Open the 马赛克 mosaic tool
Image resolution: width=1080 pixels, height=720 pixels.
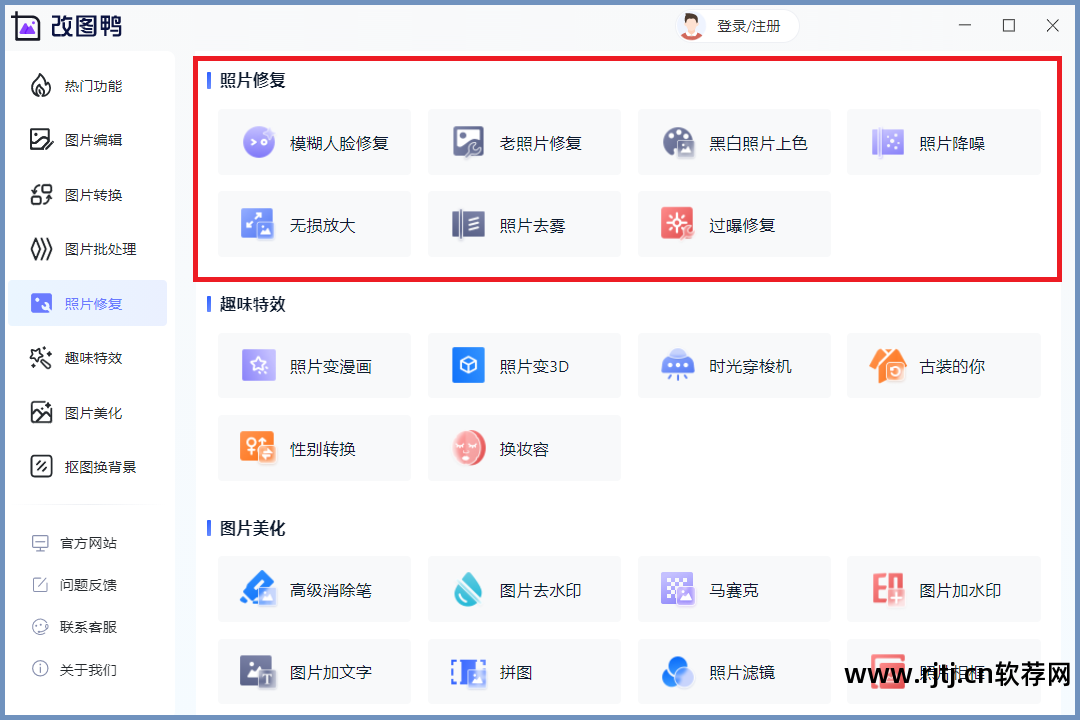734,589
